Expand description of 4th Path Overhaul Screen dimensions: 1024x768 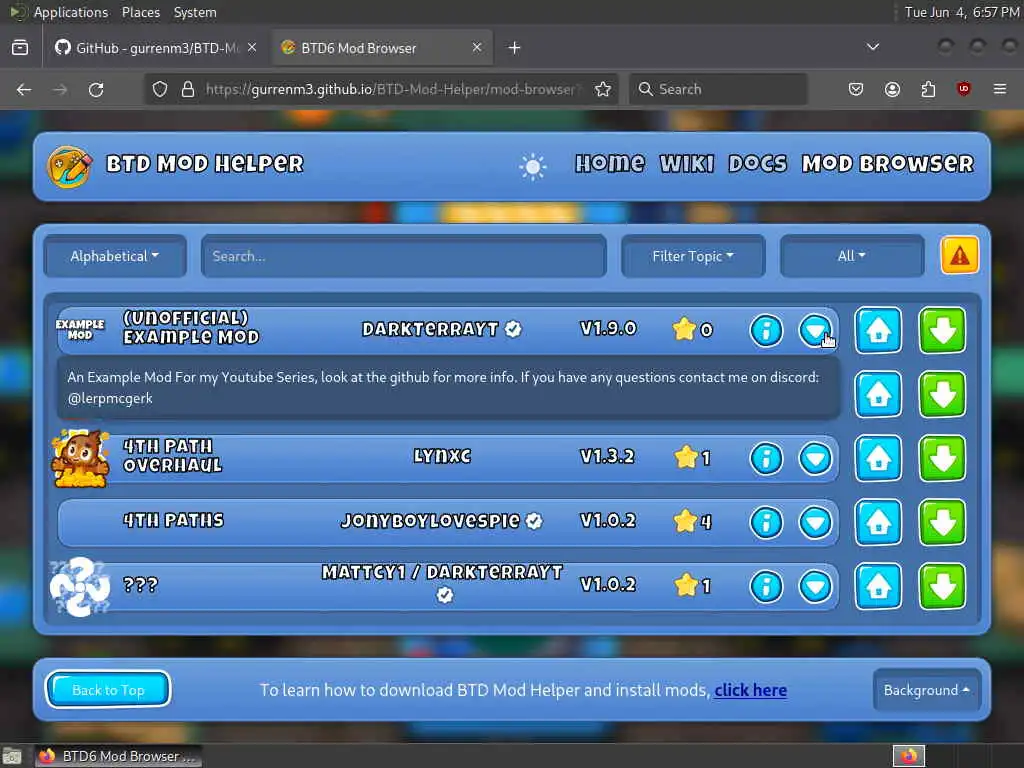815,458
